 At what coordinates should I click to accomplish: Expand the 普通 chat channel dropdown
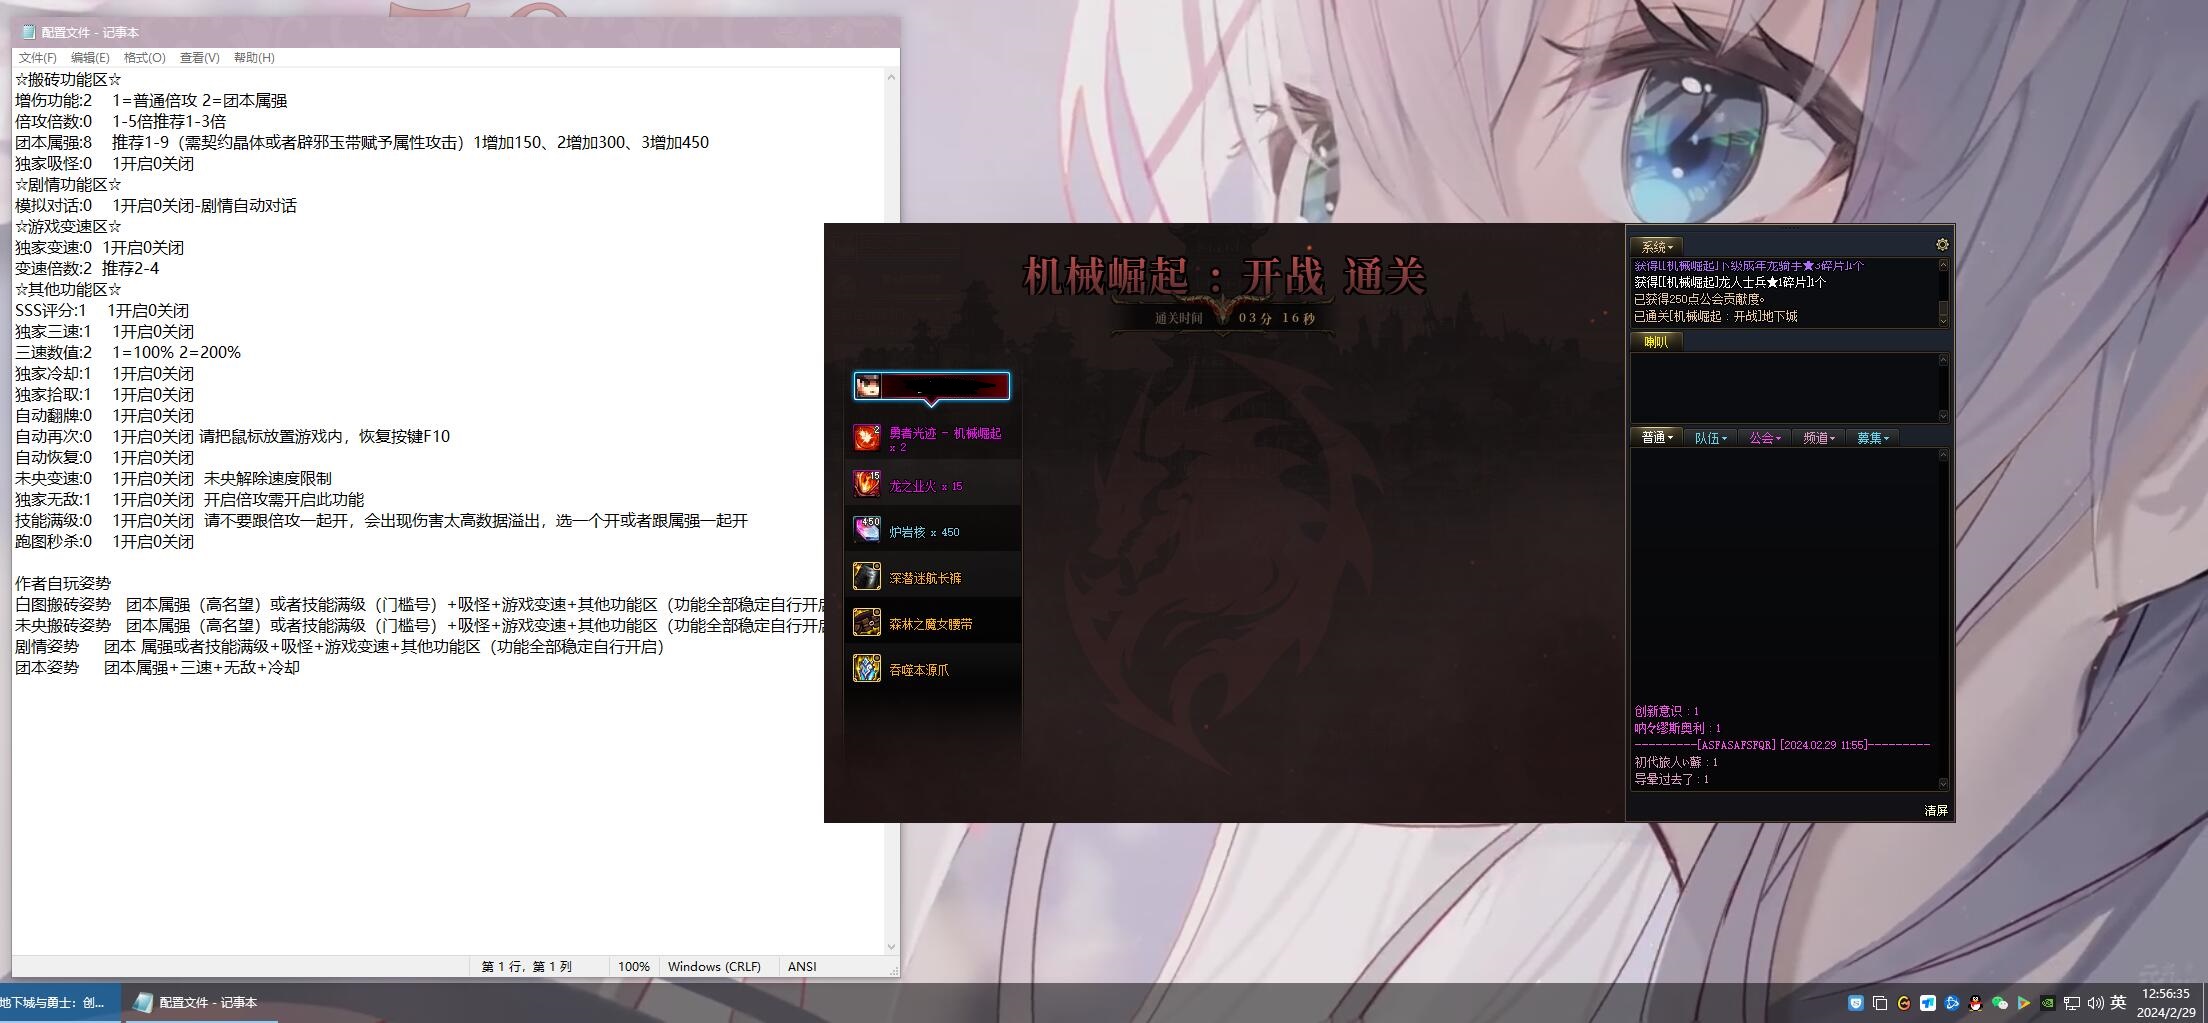1657,437
